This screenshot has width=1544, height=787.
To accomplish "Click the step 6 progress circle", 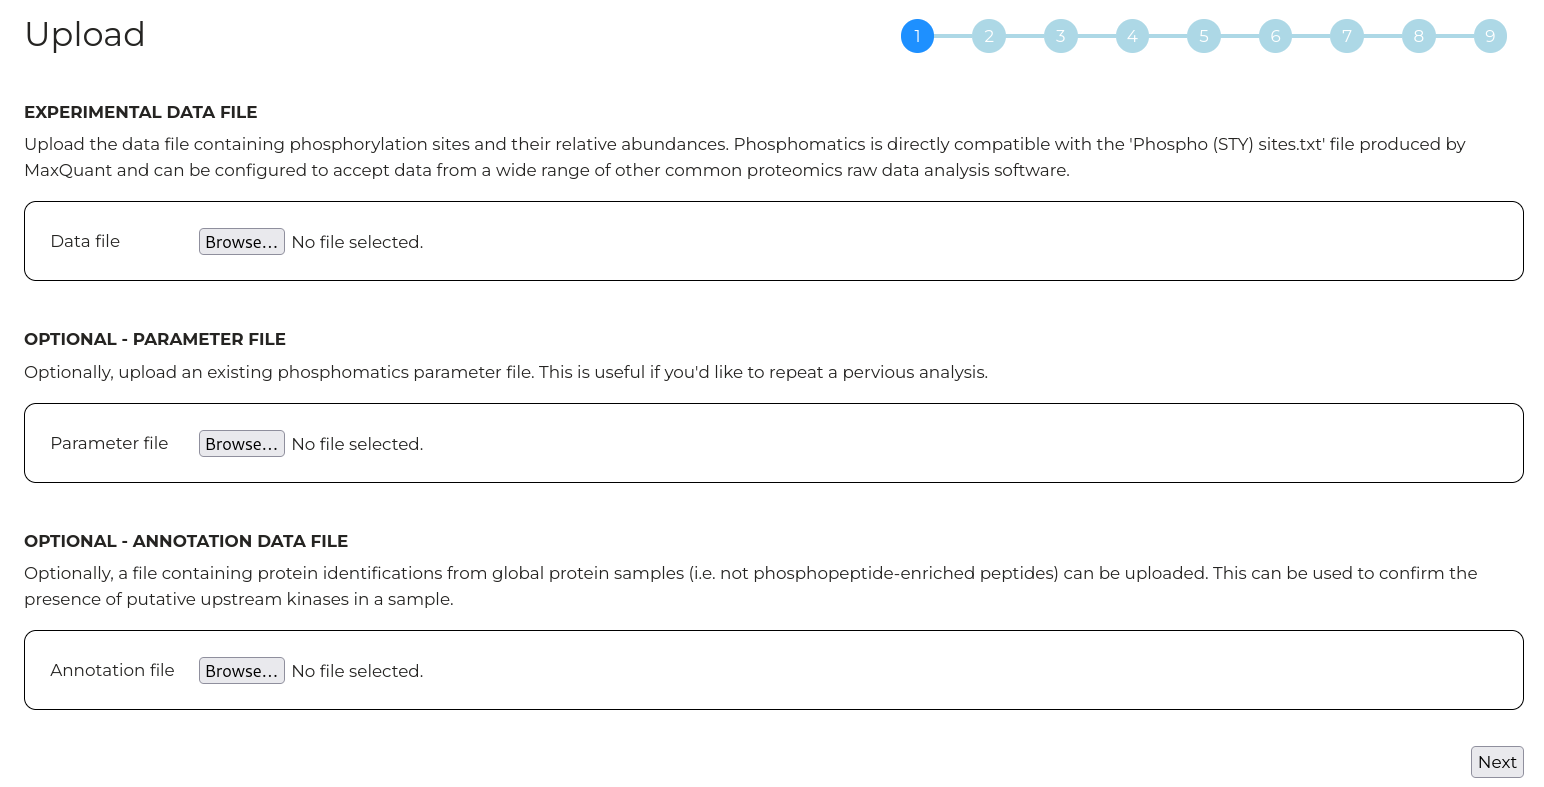I will click(1275, 36).
